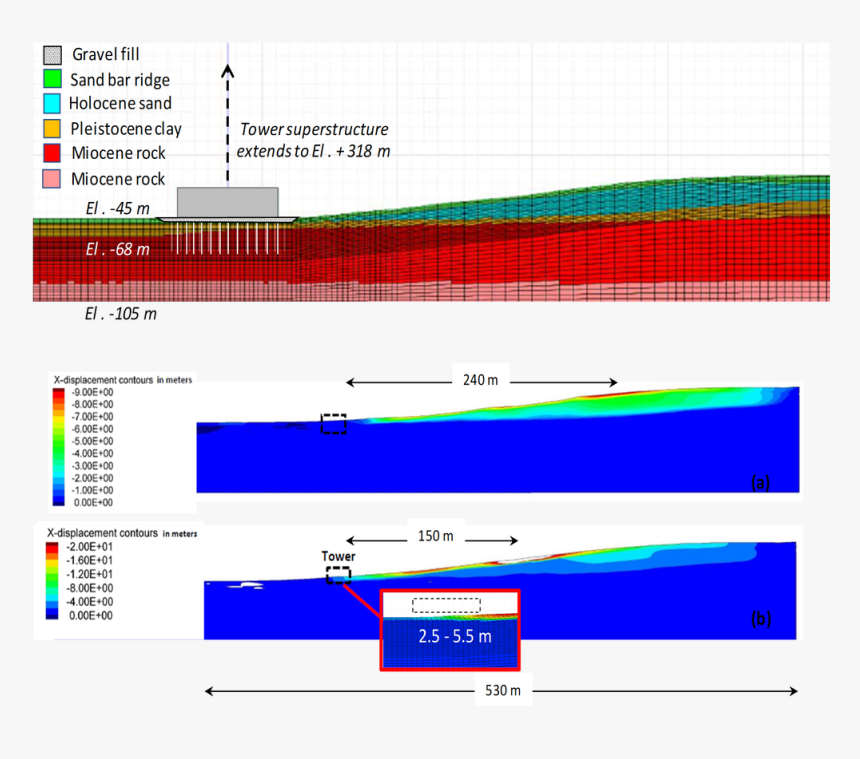Click the Tower superstructure annotation text
This screenshot has width=860, height=759.
click(x=312, y=140)
